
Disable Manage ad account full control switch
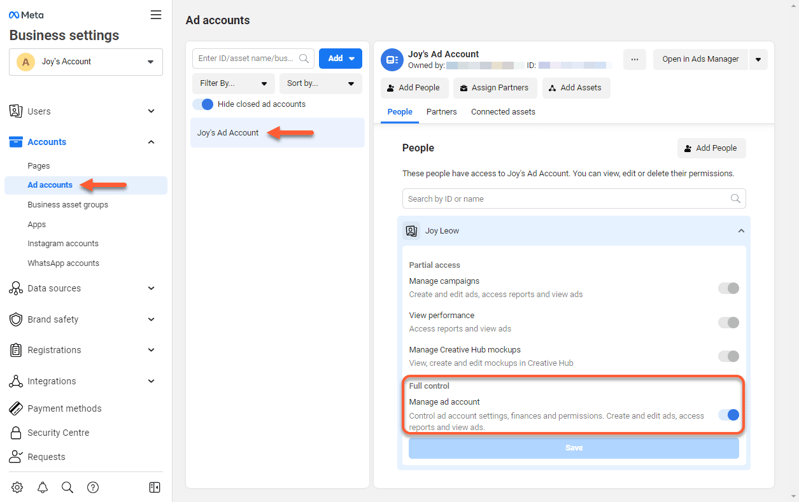point(729,415)
